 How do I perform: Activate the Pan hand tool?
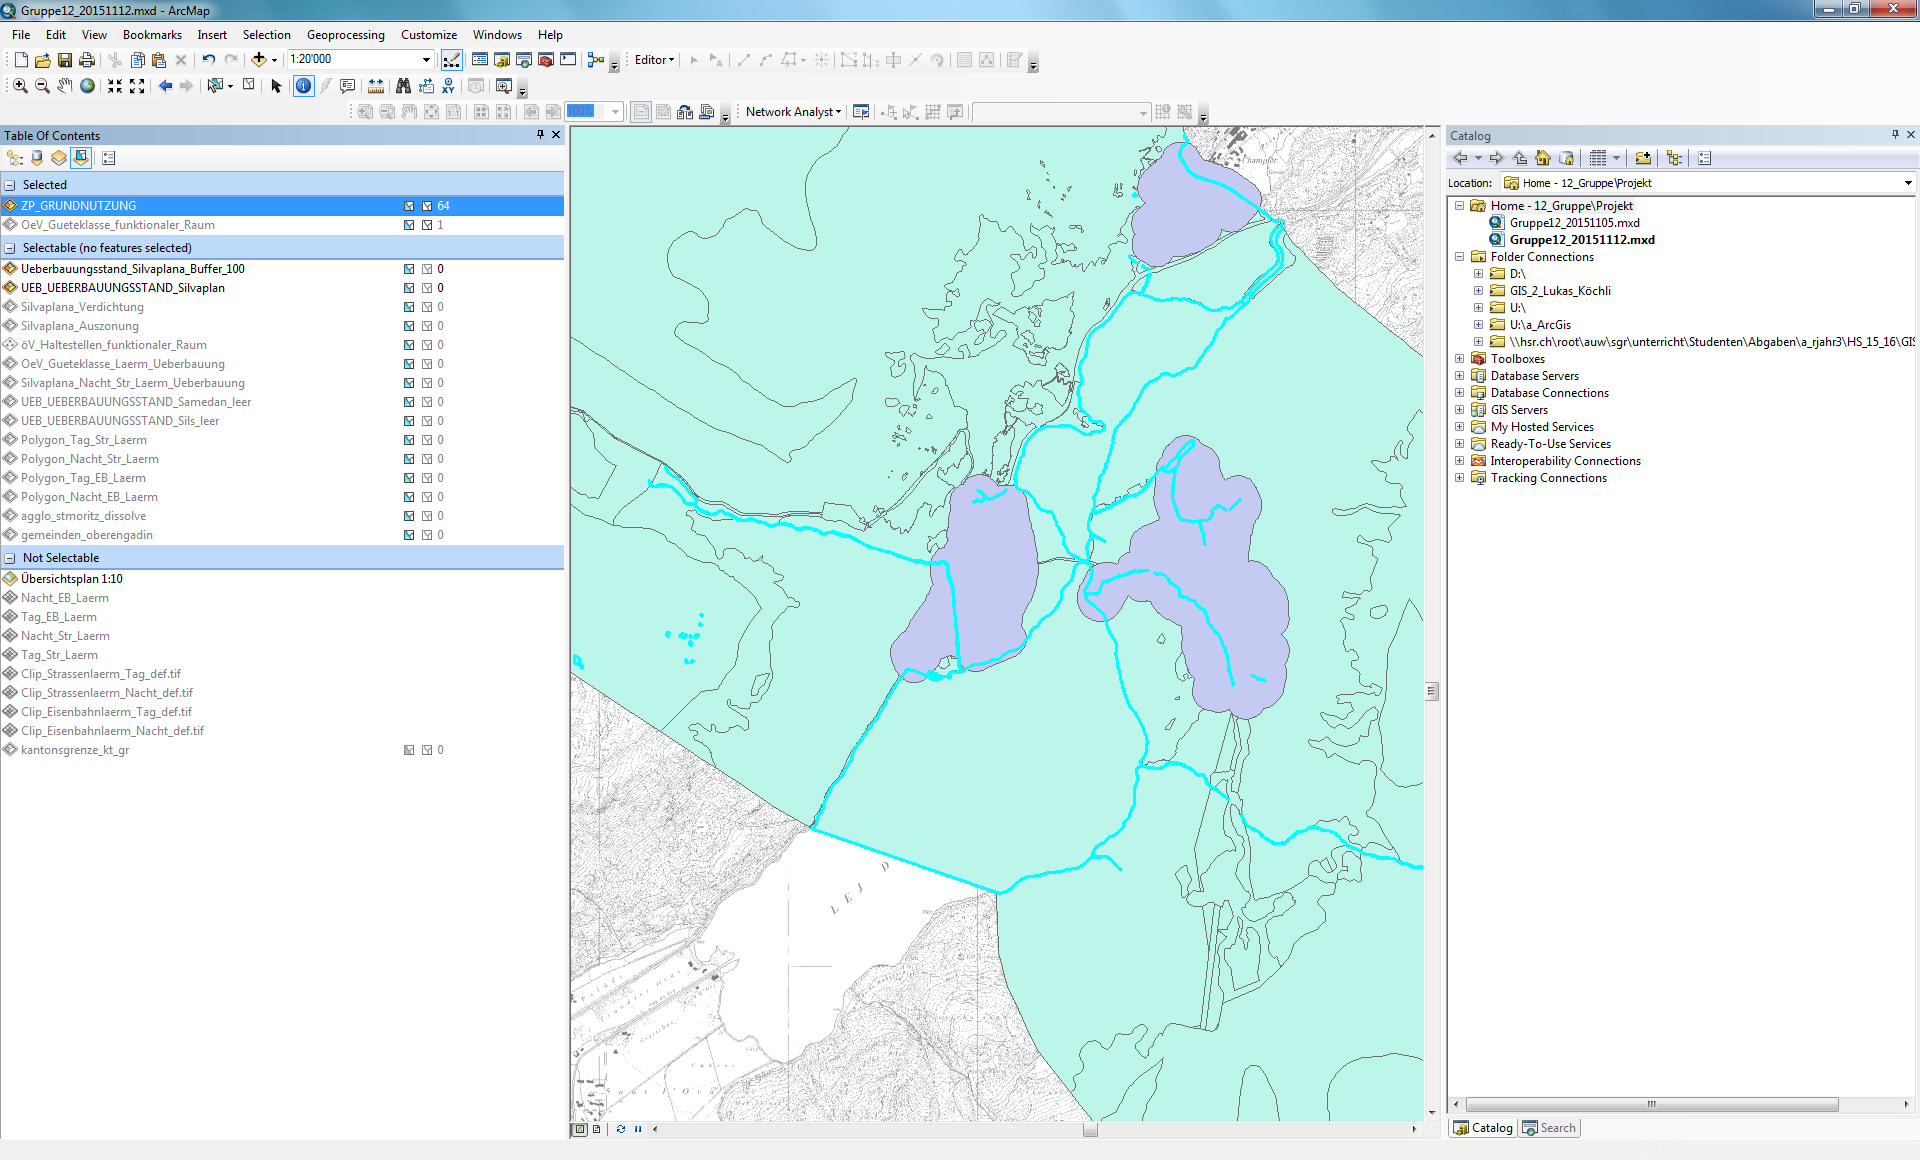[x=65, y=86]
